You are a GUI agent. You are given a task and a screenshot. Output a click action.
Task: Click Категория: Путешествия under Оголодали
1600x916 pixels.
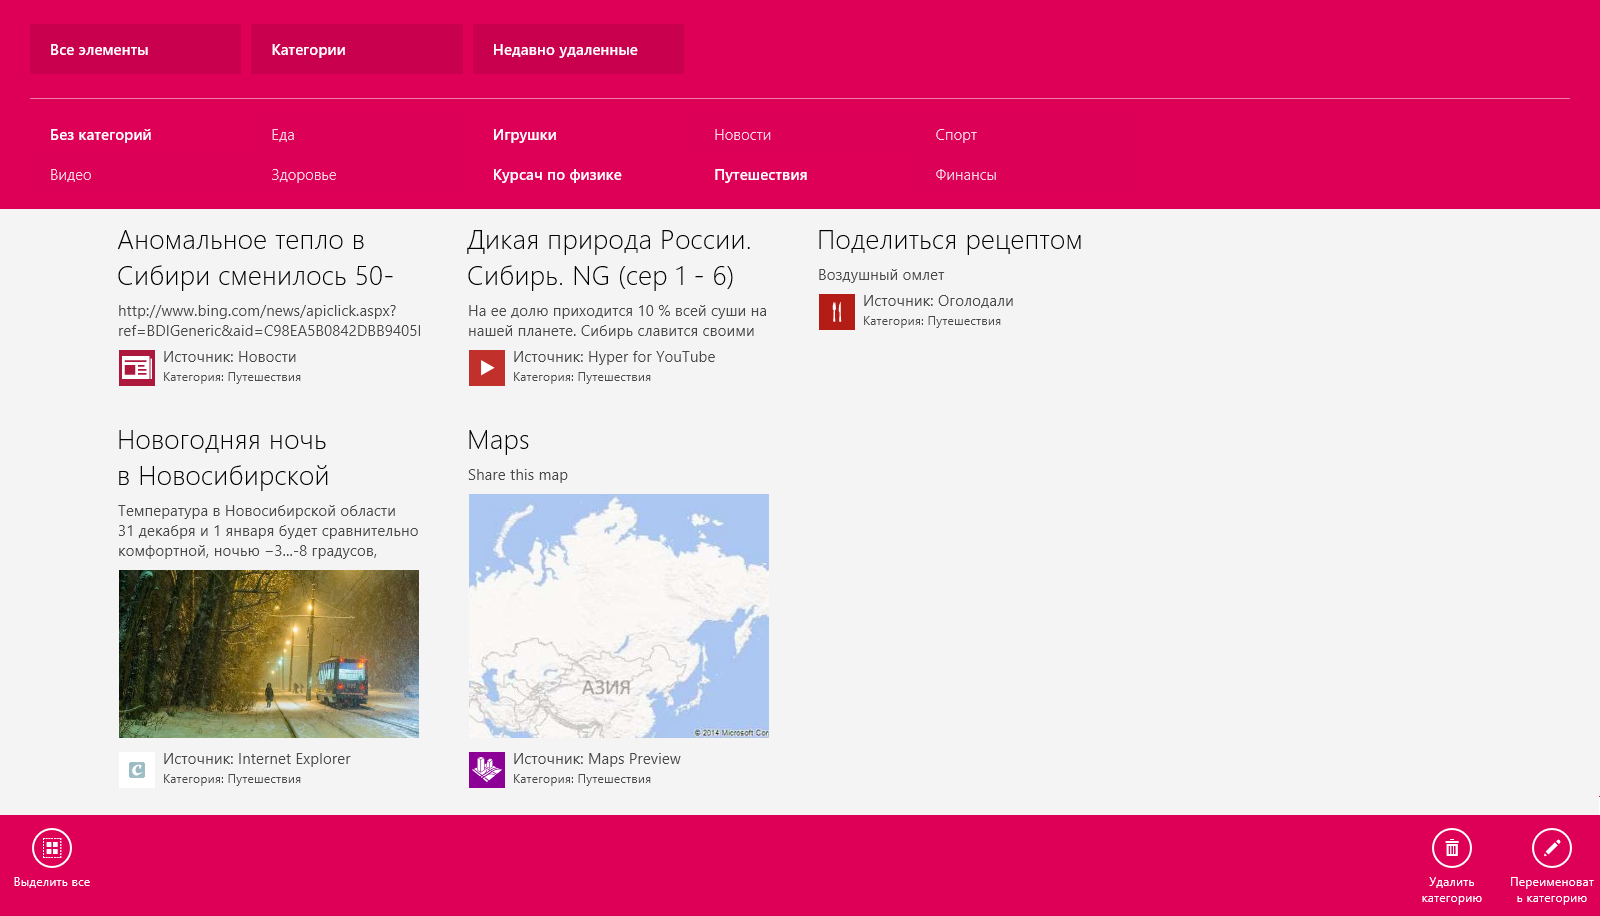[932, 321]
